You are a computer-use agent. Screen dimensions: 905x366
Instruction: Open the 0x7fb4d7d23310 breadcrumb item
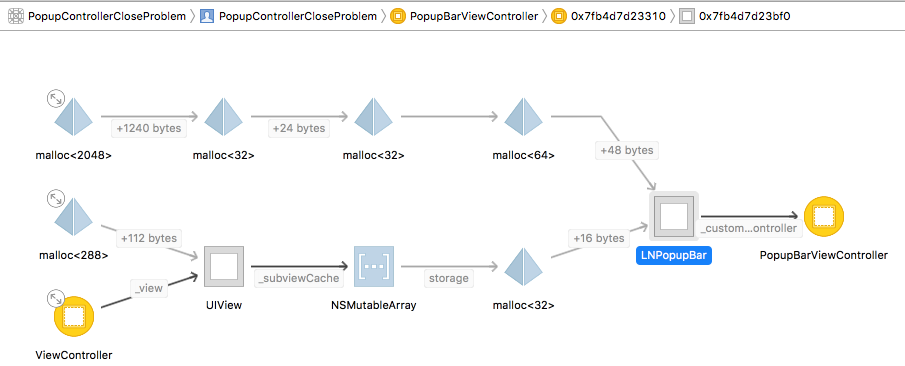[x=611, y=16]
